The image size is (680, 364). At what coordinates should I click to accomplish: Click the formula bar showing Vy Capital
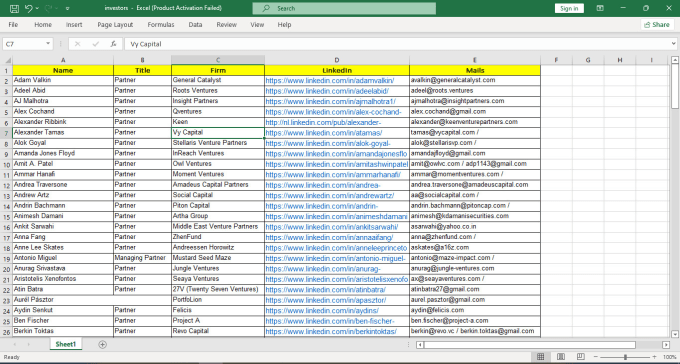397,44
